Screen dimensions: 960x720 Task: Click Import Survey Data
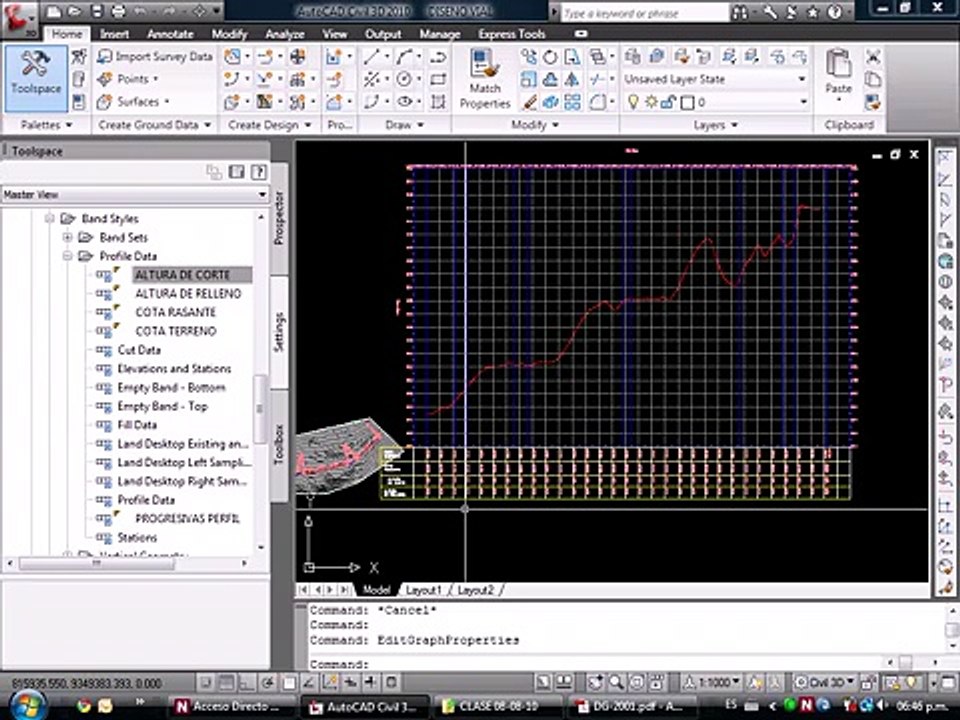(155, 56)
